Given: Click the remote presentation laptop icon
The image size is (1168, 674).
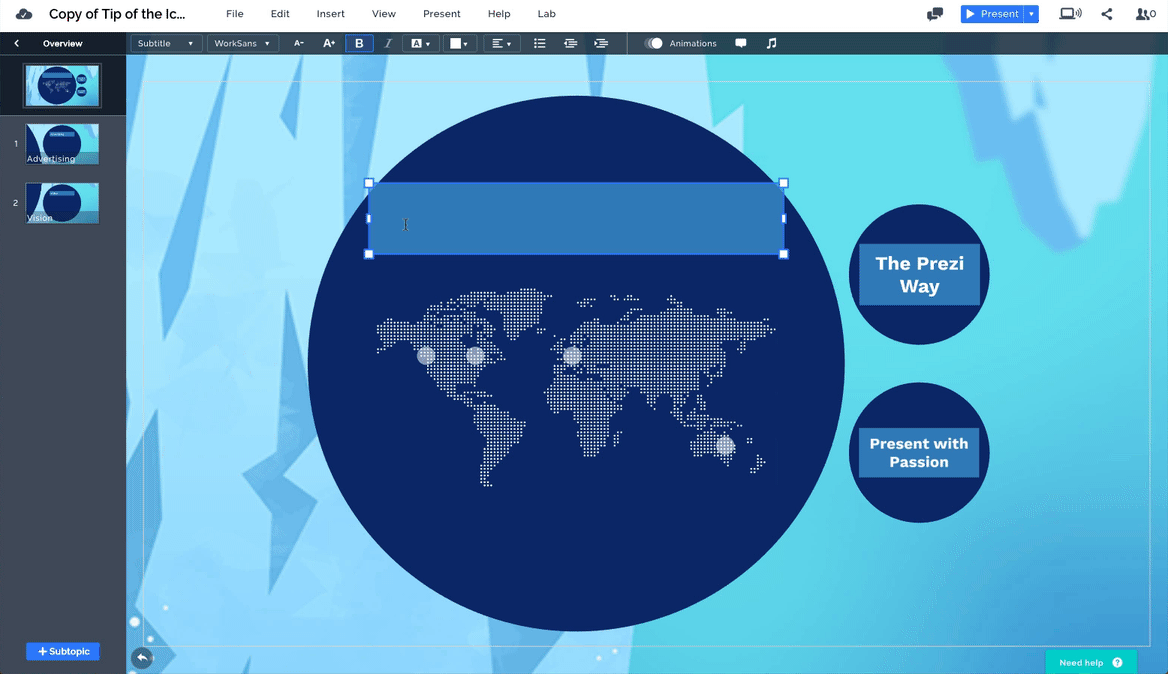Looking at the screenshot, I should pyautogui.click(x=1070, y=14).
